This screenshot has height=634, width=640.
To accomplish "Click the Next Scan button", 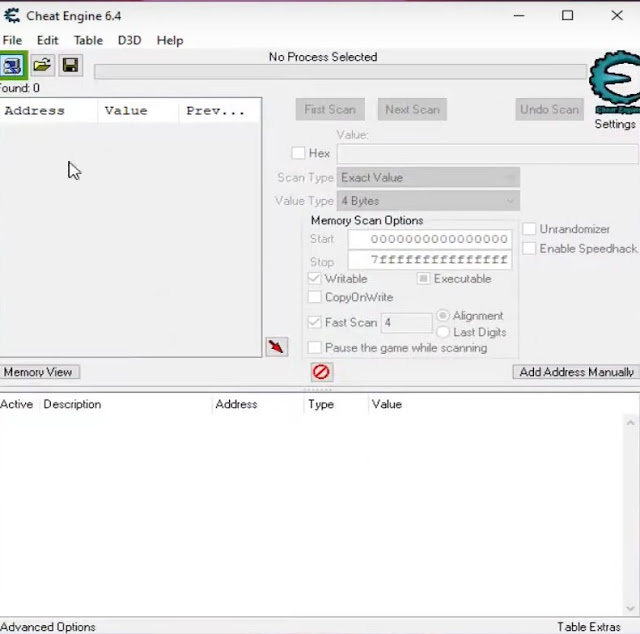I will (x=412, y=109).
